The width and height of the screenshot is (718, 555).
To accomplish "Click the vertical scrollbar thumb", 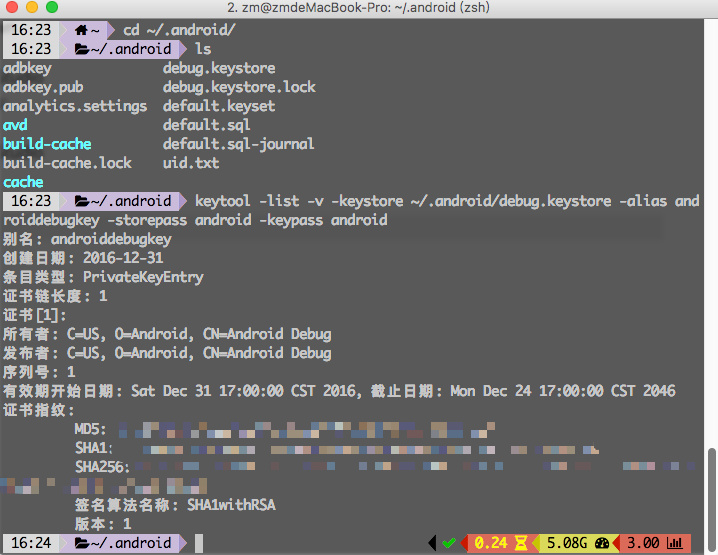I will coord(711,499).
